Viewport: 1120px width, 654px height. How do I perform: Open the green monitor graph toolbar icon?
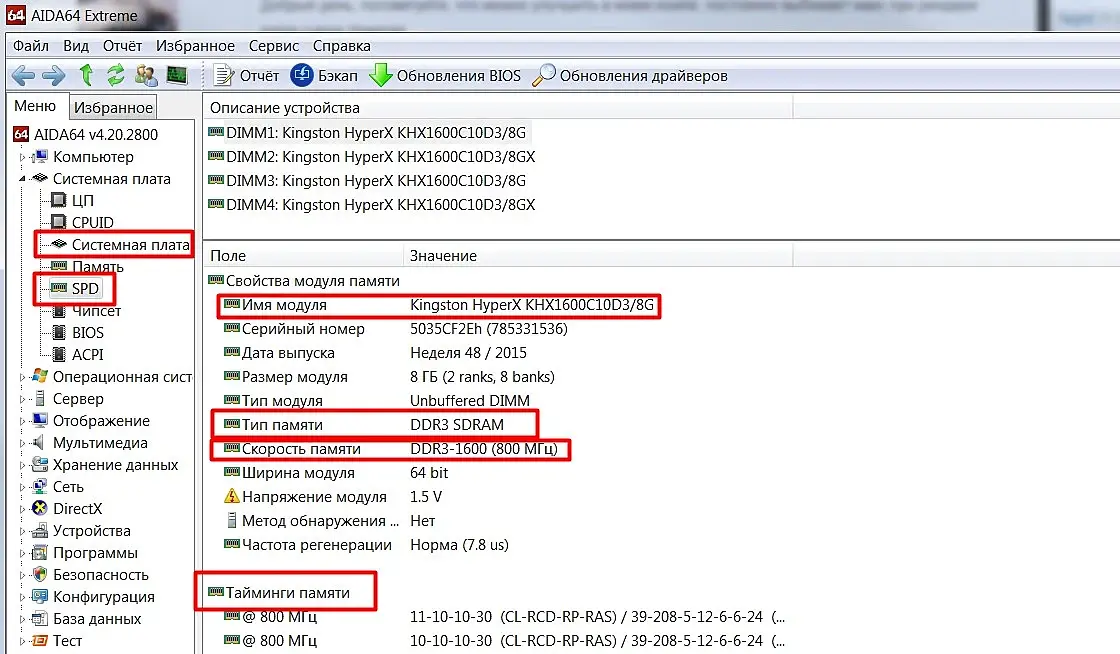176,74
